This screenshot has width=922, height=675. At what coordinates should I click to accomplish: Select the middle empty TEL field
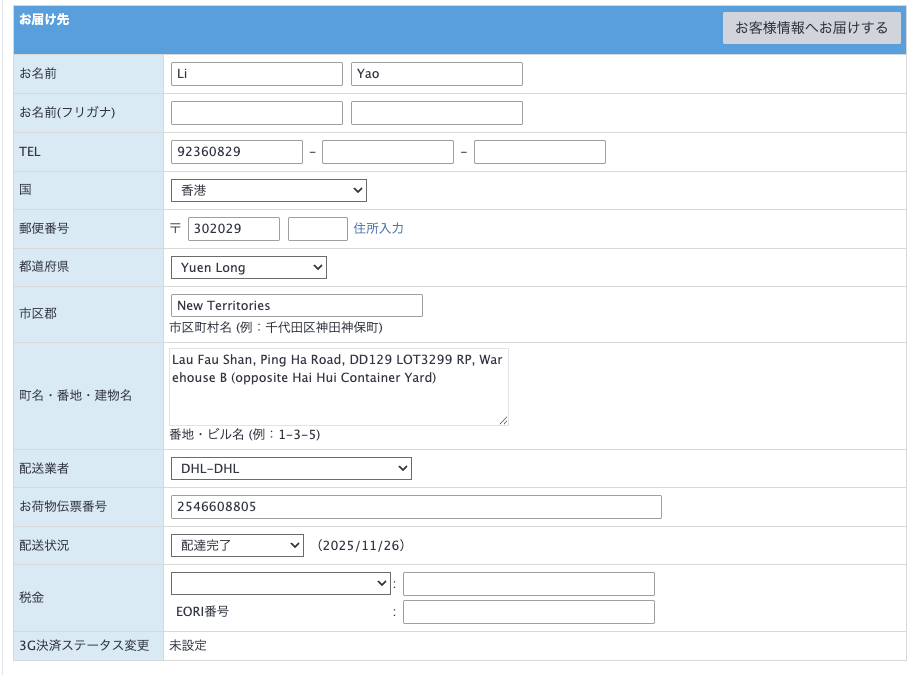[x=387, y=152]
